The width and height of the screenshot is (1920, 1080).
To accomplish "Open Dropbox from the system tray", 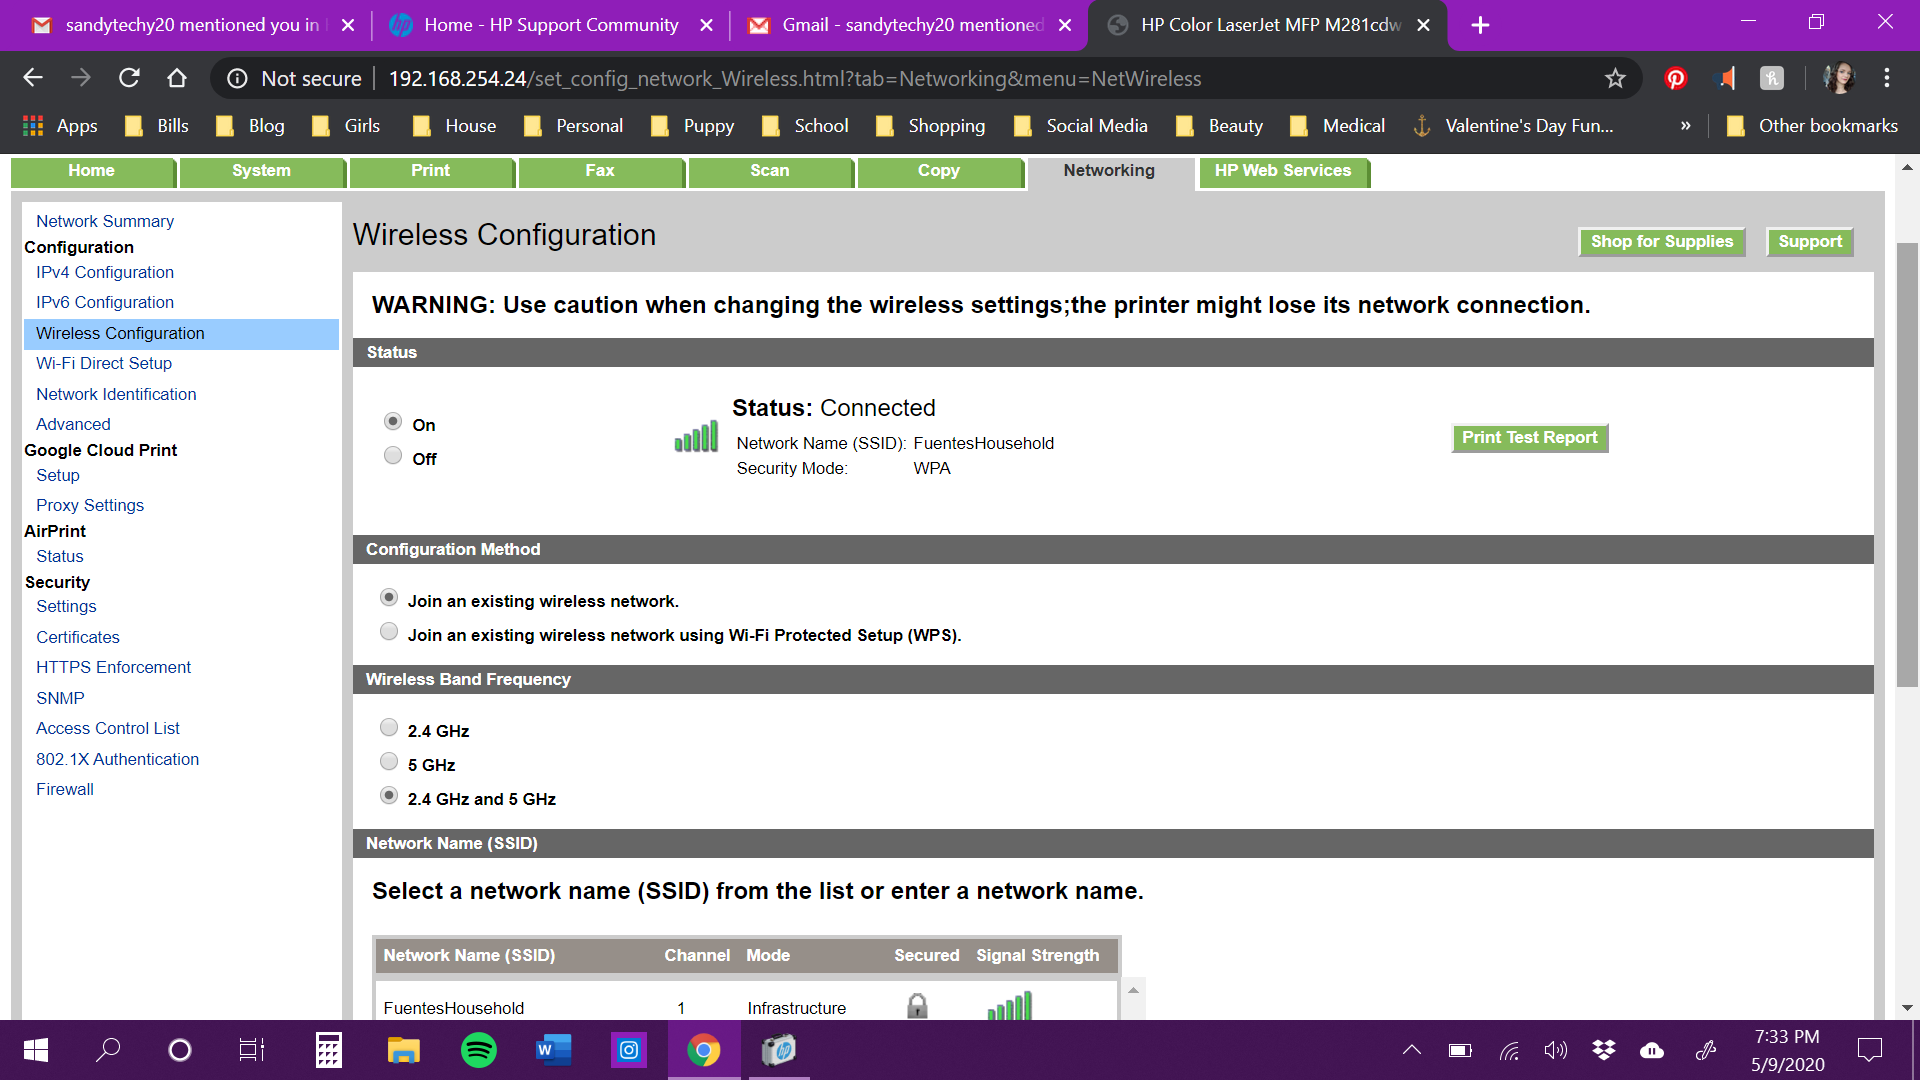I will [1604, 1050].
